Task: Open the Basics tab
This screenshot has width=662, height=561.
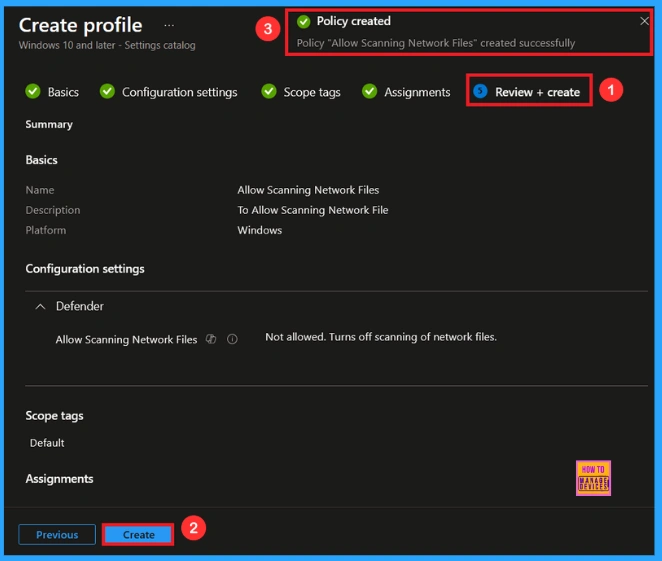Action: coord(63,92)
